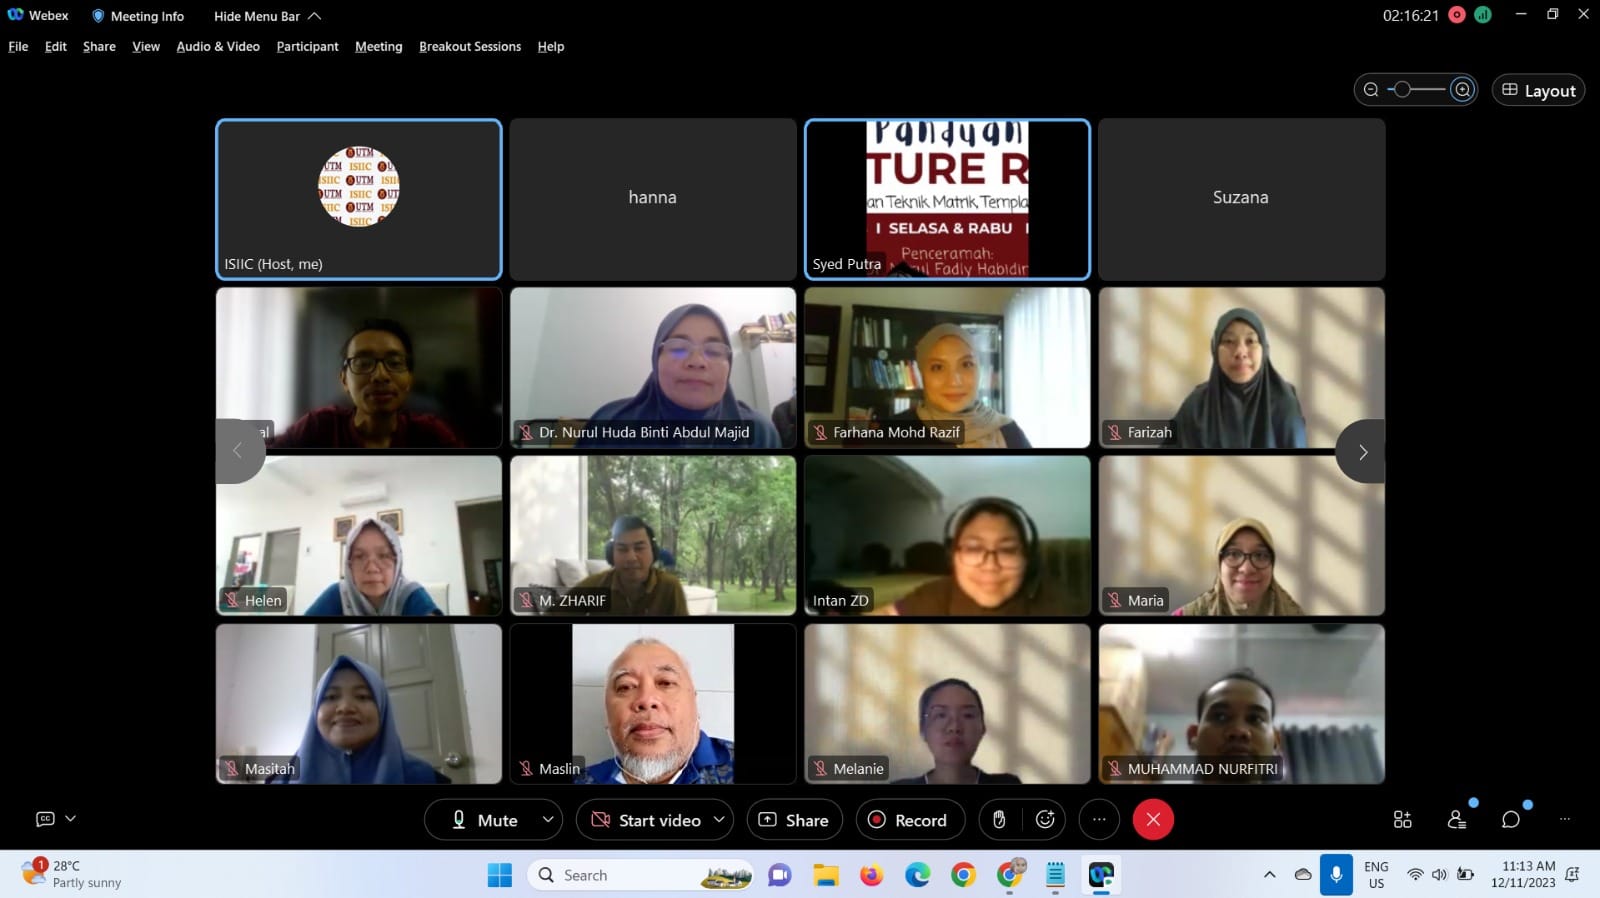Mute the microphone
1600x898 pixels.
[484, 820]
